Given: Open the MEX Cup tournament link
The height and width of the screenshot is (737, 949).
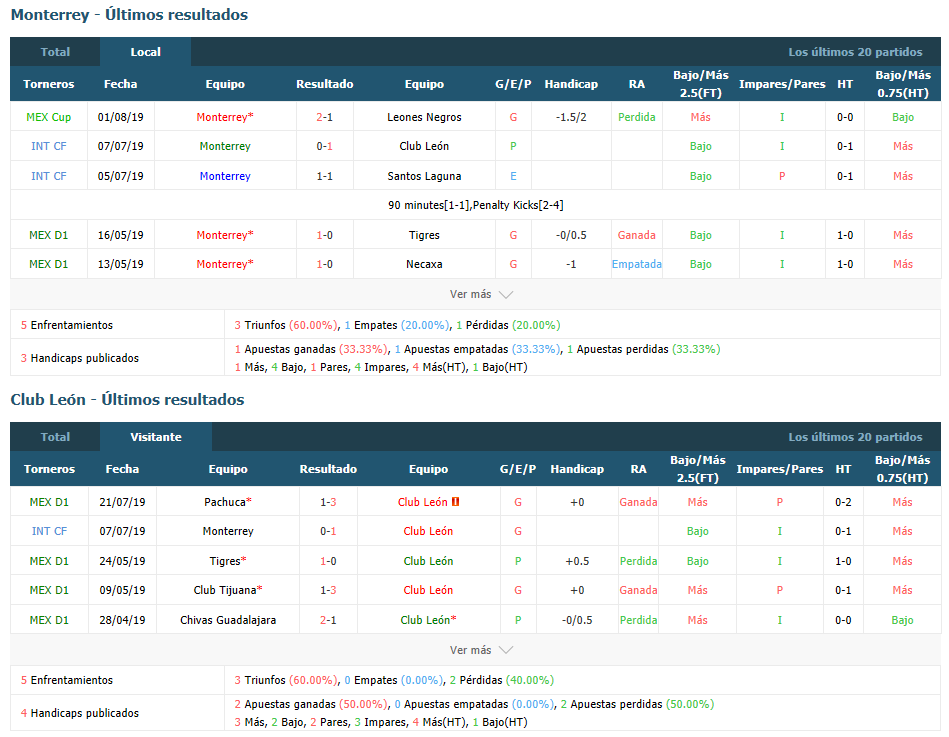Looking at the screenshot, I should (48, 117).
